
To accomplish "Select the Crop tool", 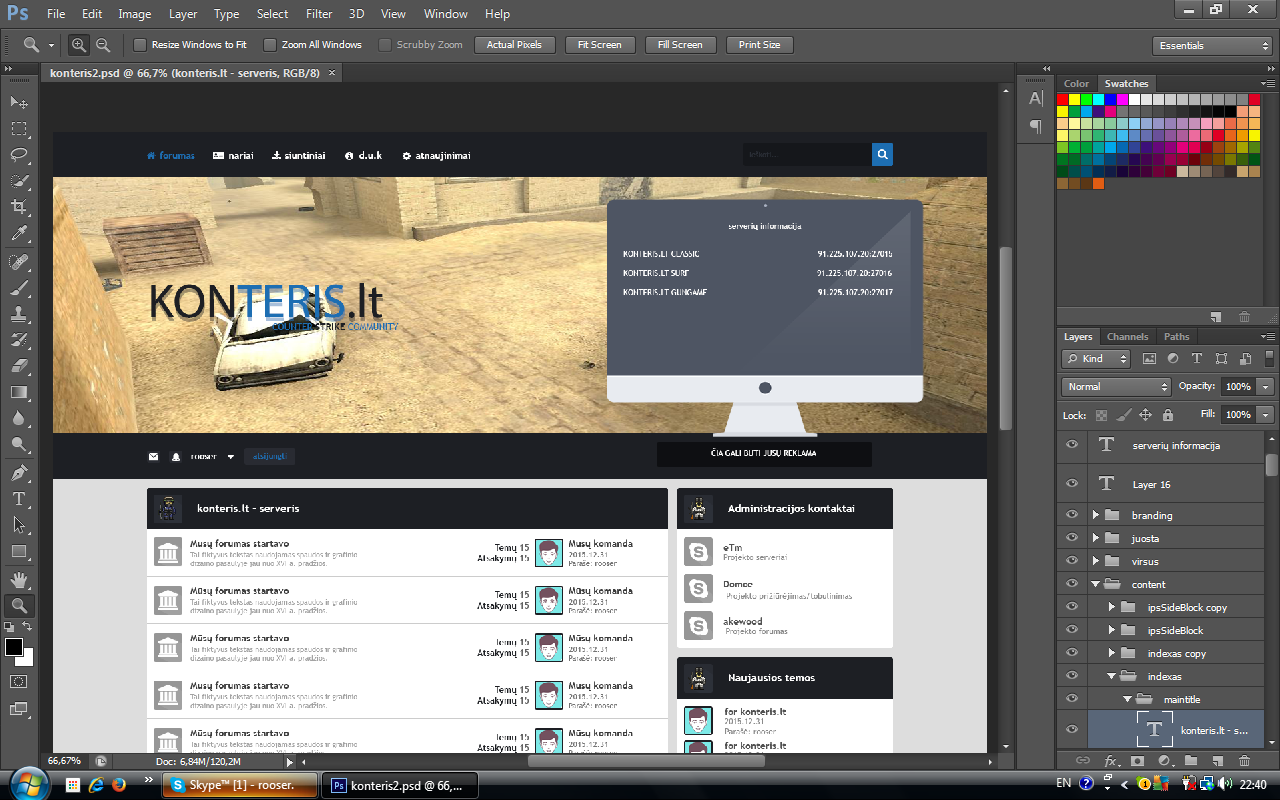I will click(18, 207).
